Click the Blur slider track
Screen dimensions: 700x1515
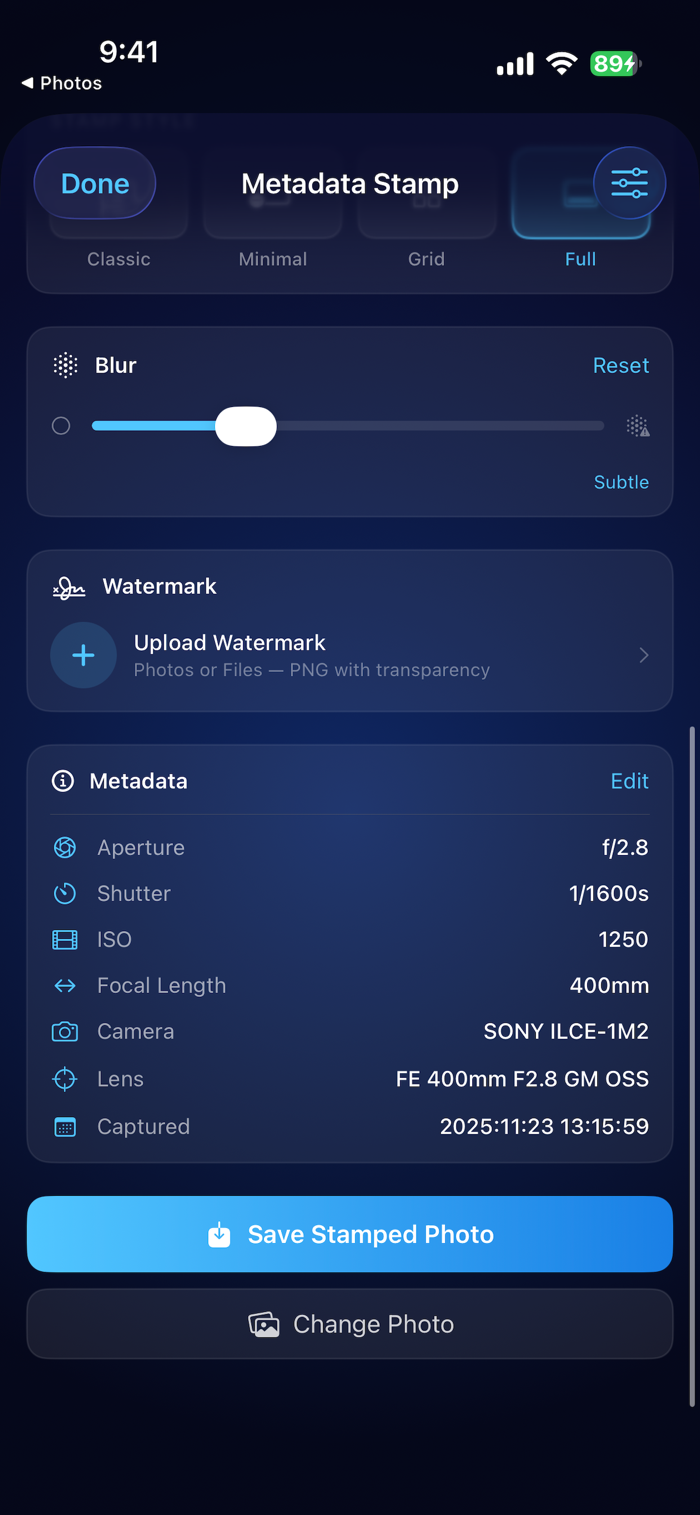tap(348, 426)
